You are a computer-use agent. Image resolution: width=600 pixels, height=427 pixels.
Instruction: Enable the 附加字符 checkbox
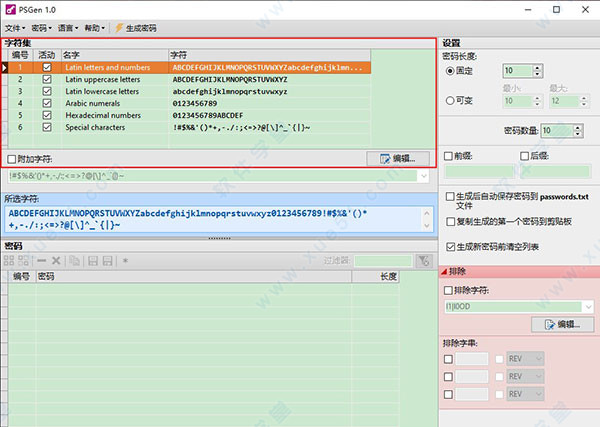11,159
